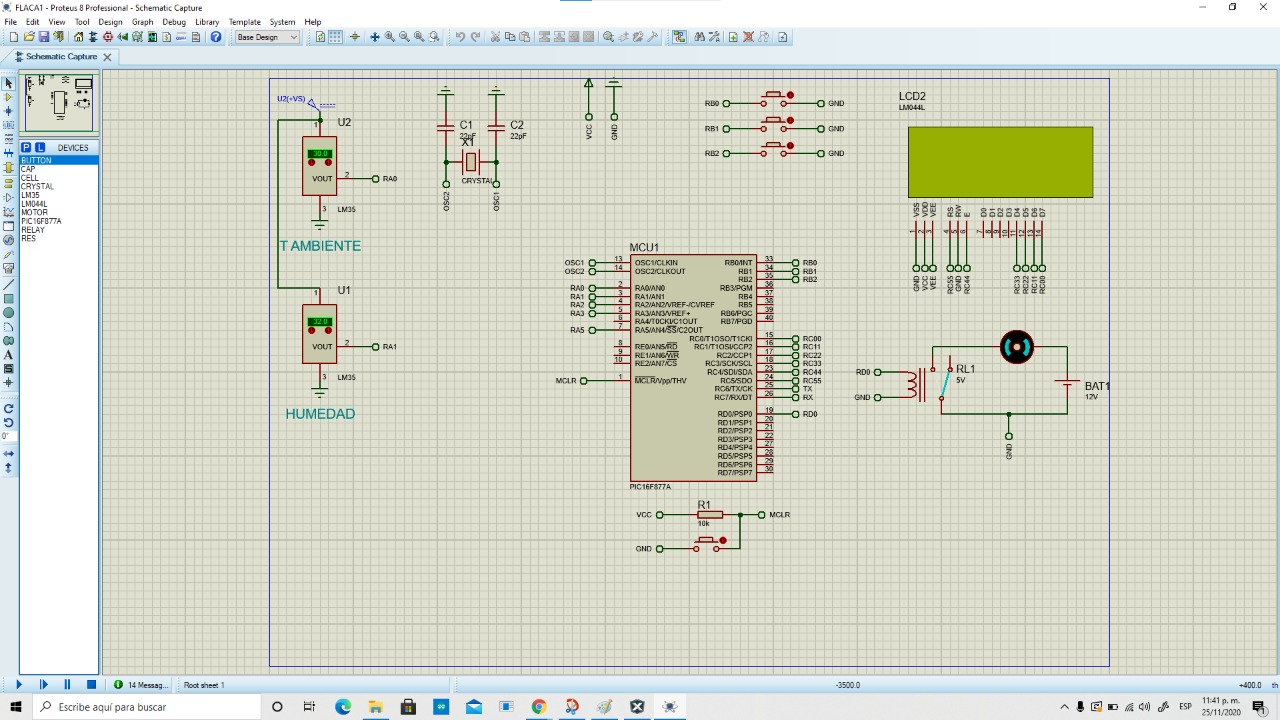Click the 'P' pick devices button
This screenshot has height=720, width=1280.
(x=28, y=147)
